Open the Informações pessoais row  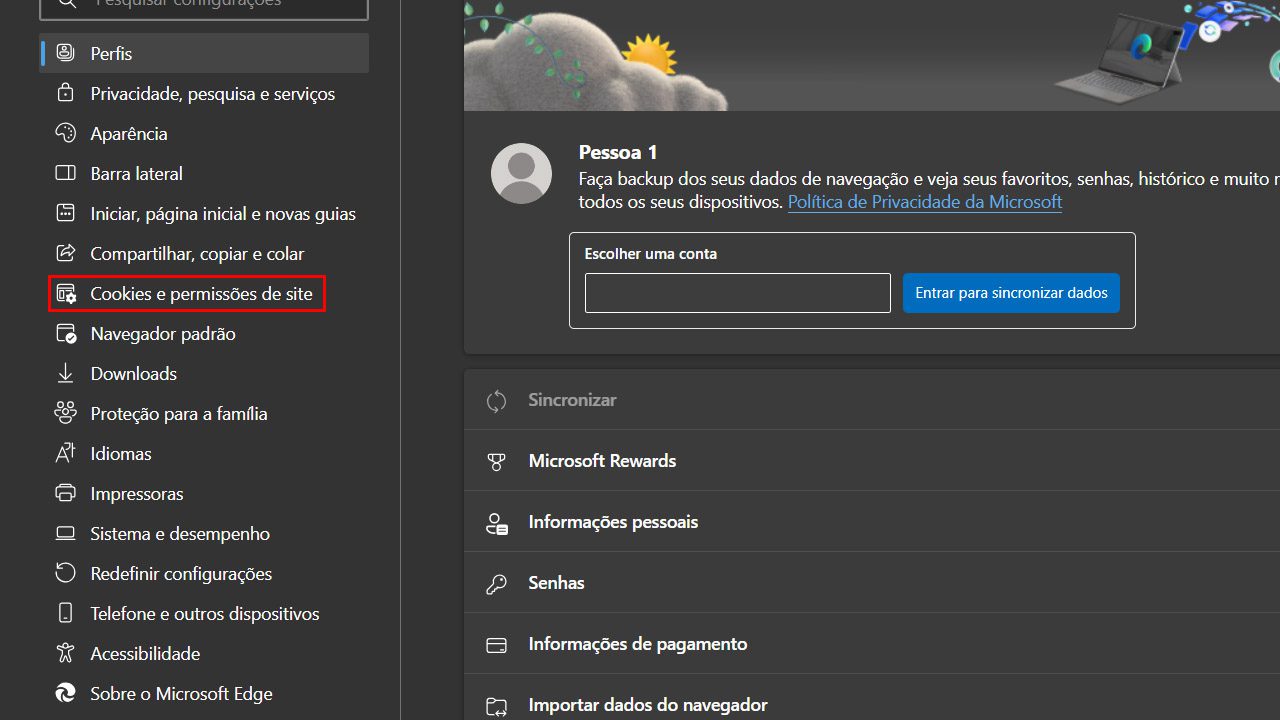tap(872, 522)
